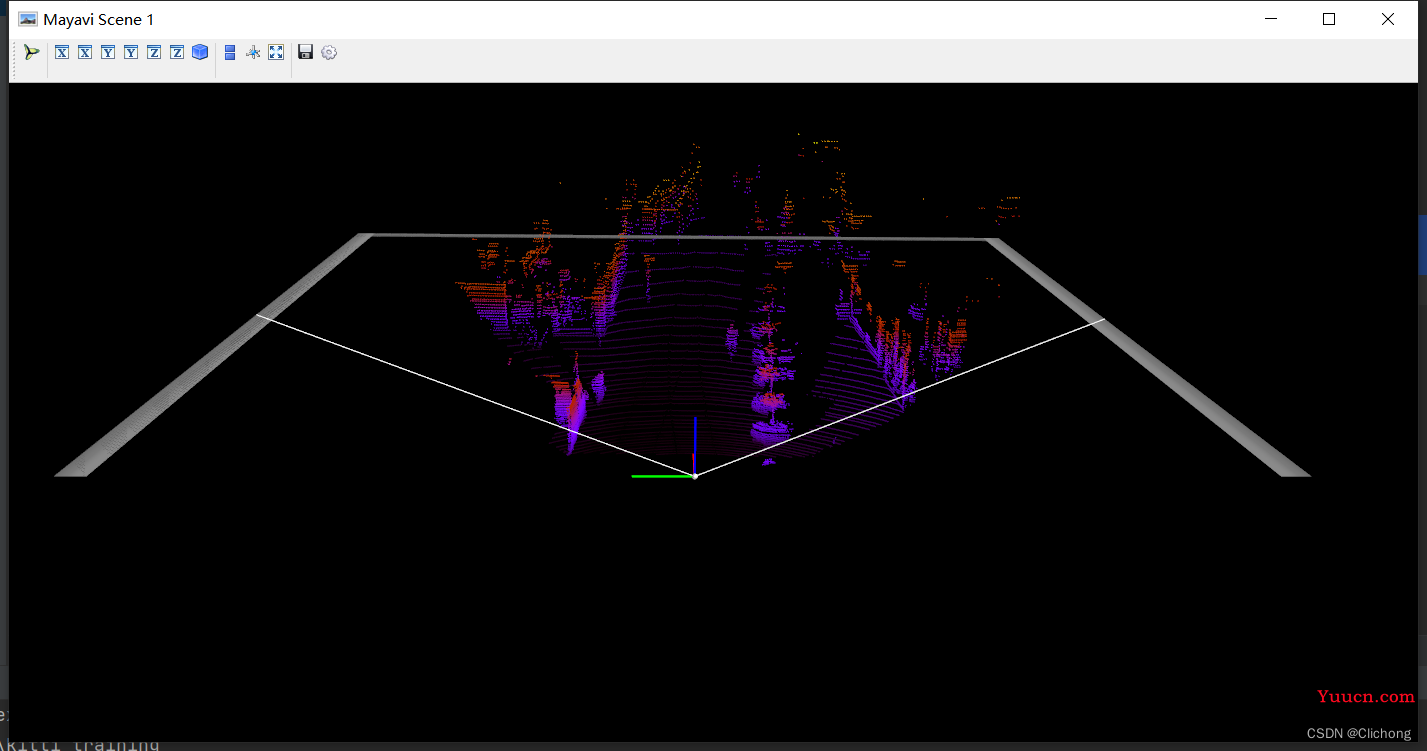Select the left Y-axis view icon

click(108, 52)
